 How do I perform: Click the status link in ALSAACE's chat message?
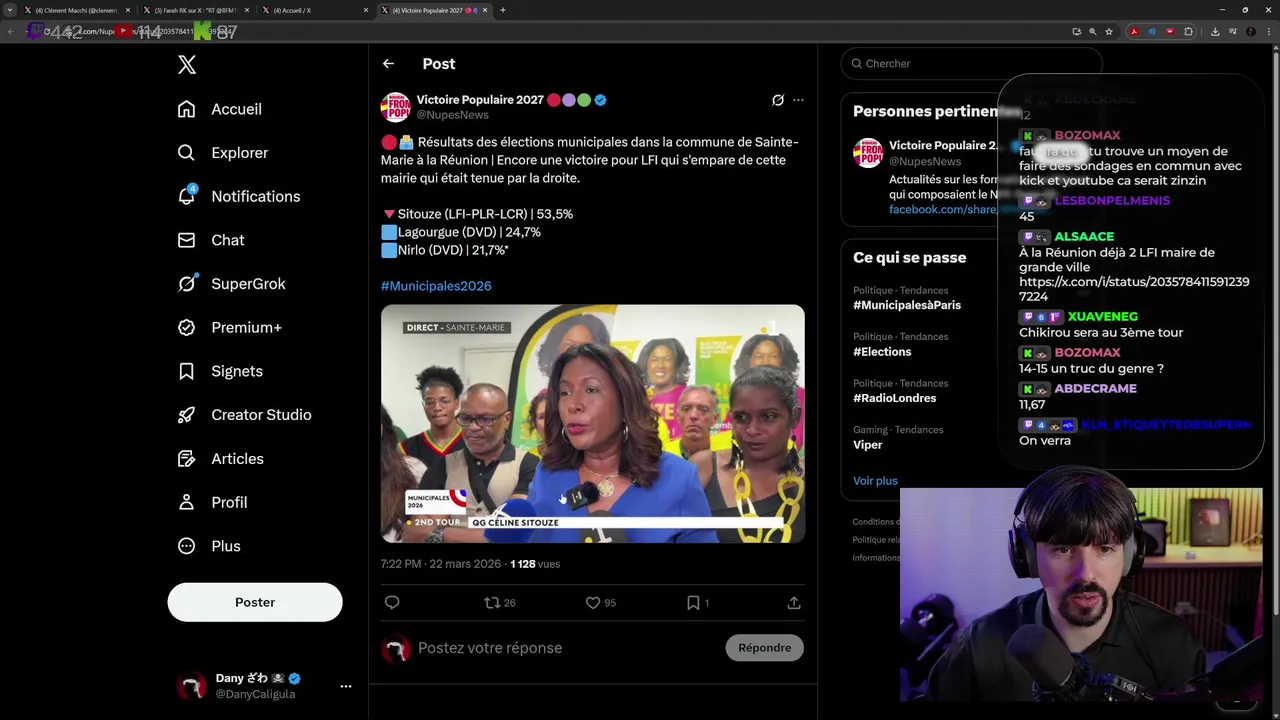pyautogui.click(x=1134, y=289)
